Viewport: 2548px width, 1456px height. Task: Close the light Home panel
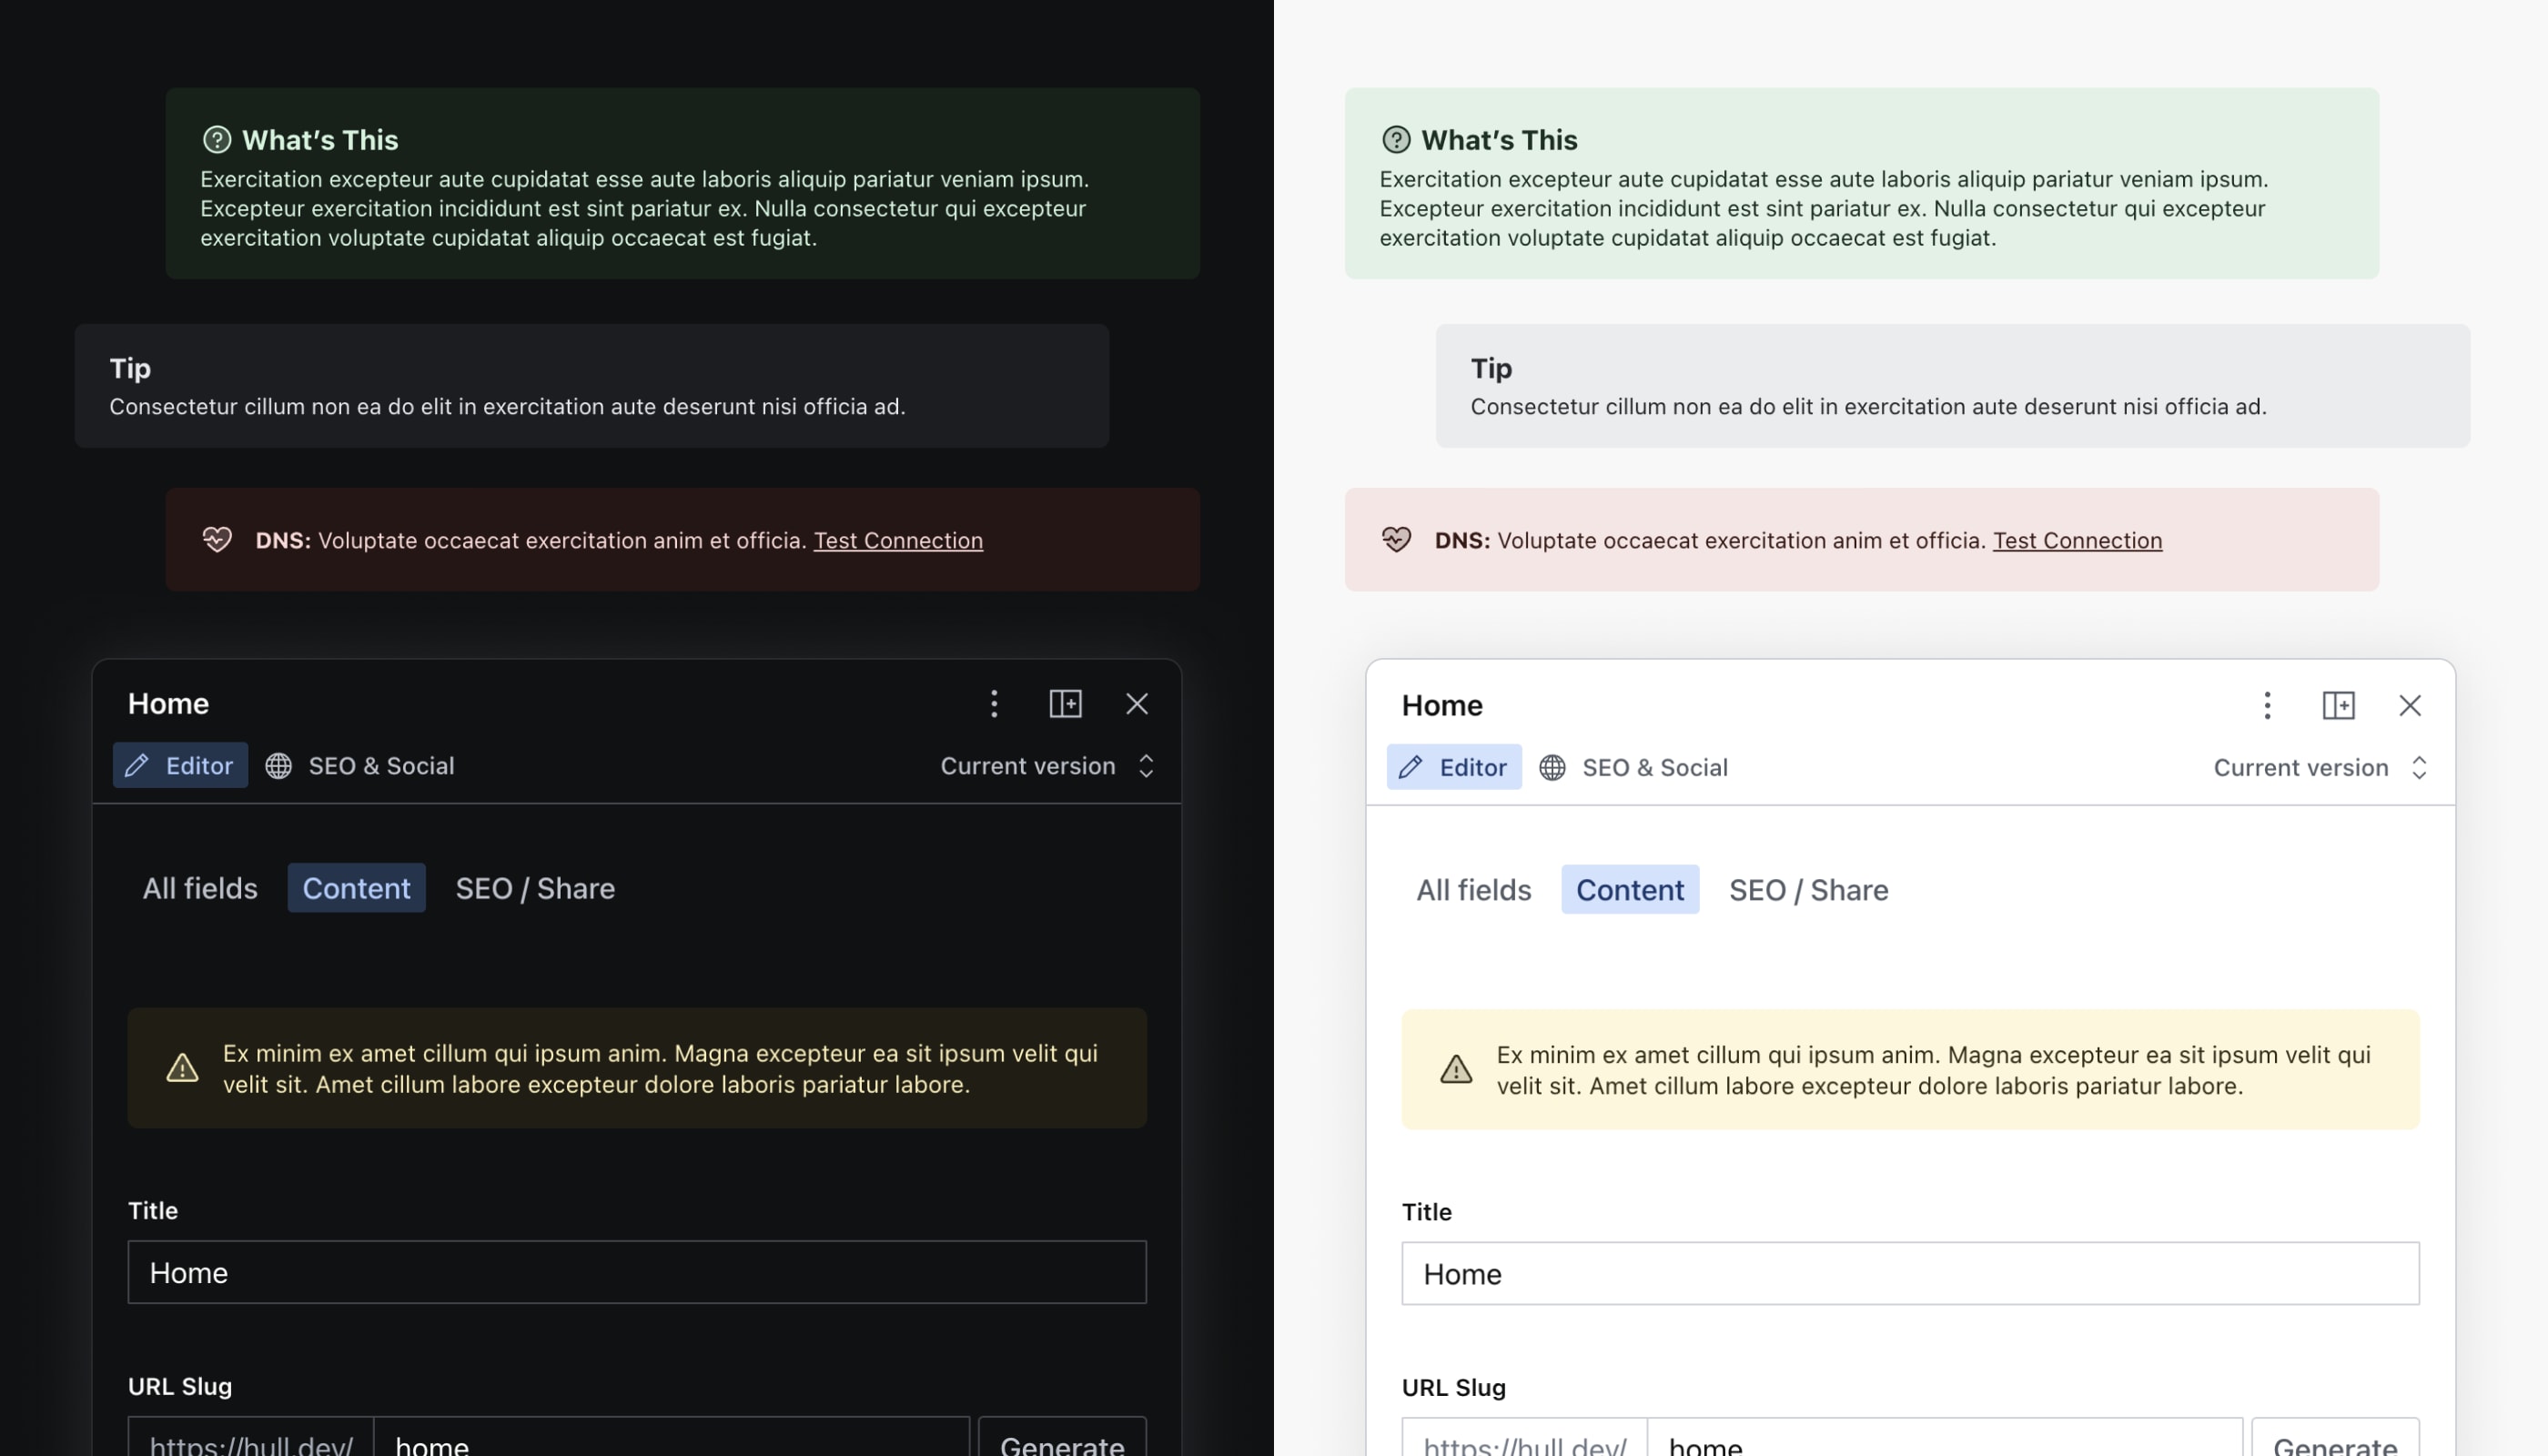[2410, 706]
